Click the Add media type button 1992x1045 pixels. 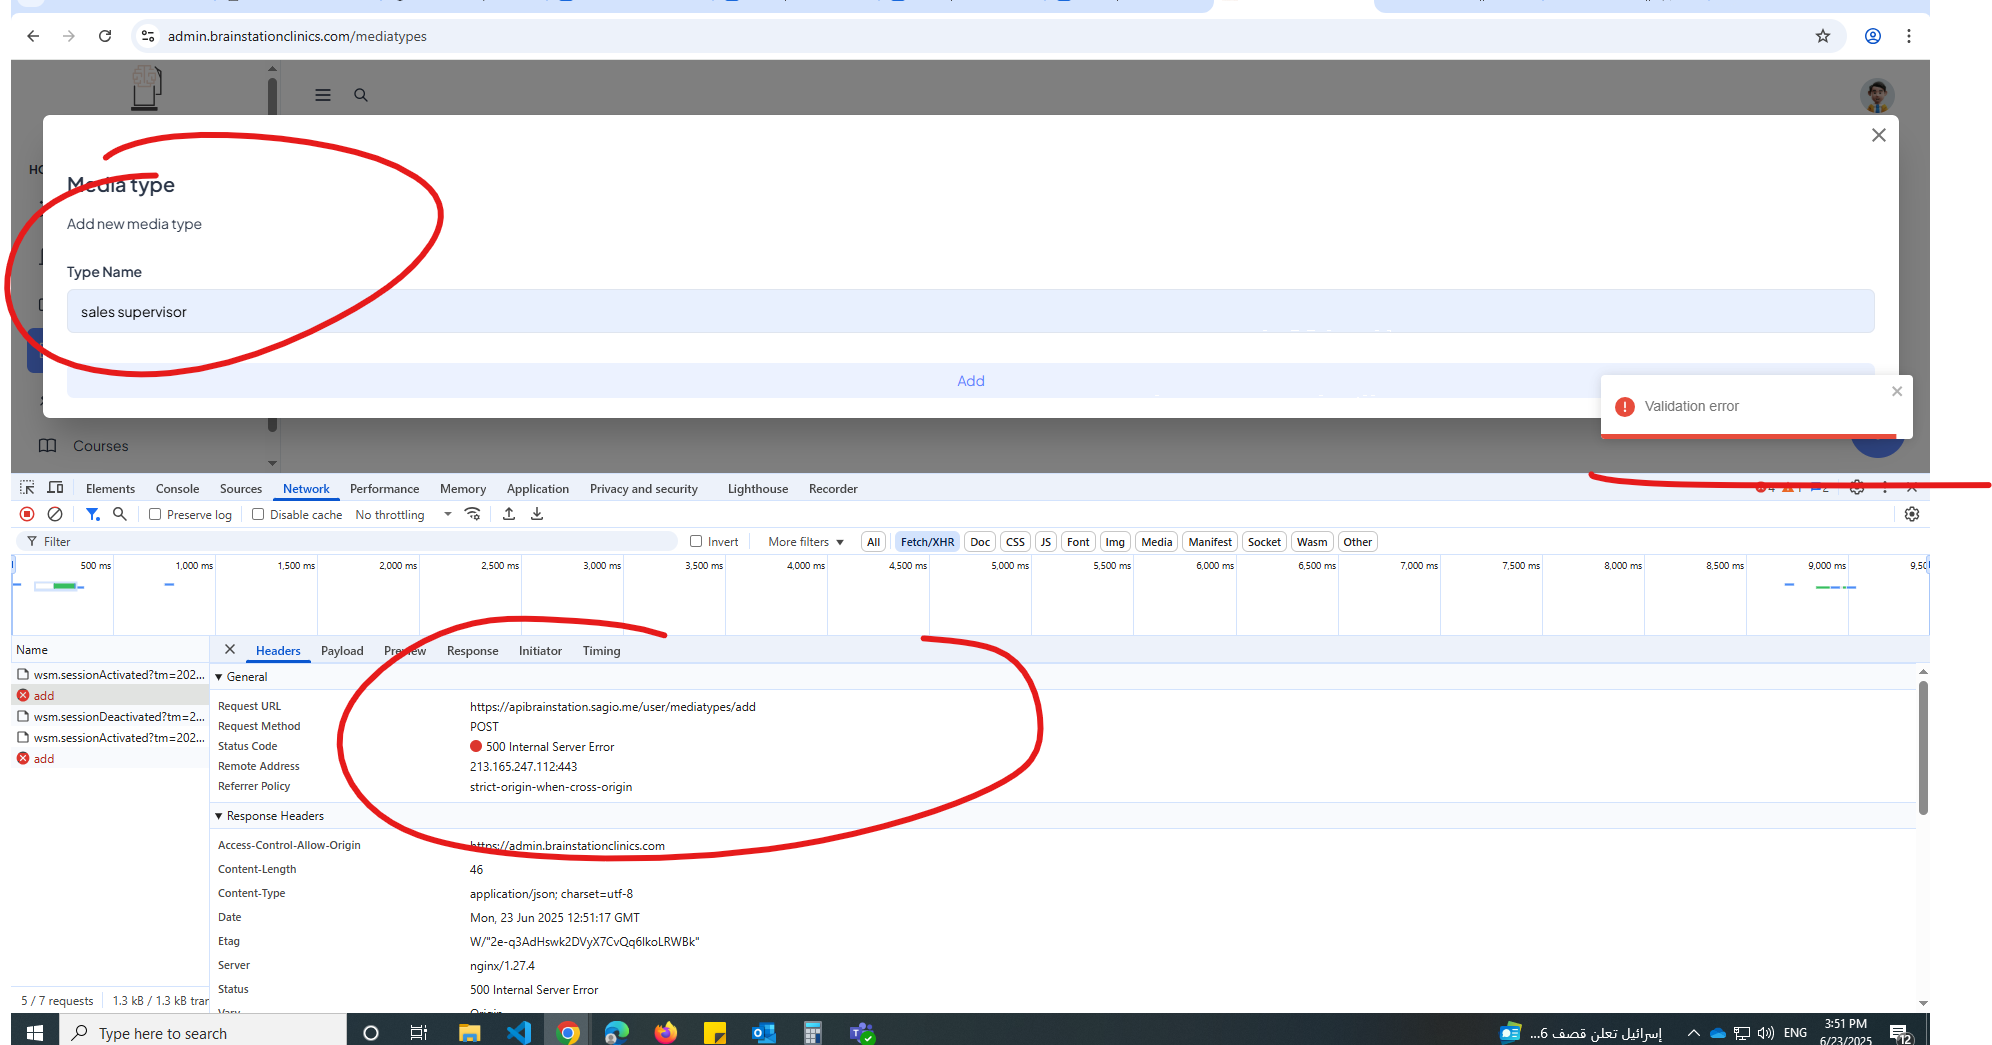pyautogui.click(x=970, y=381)
